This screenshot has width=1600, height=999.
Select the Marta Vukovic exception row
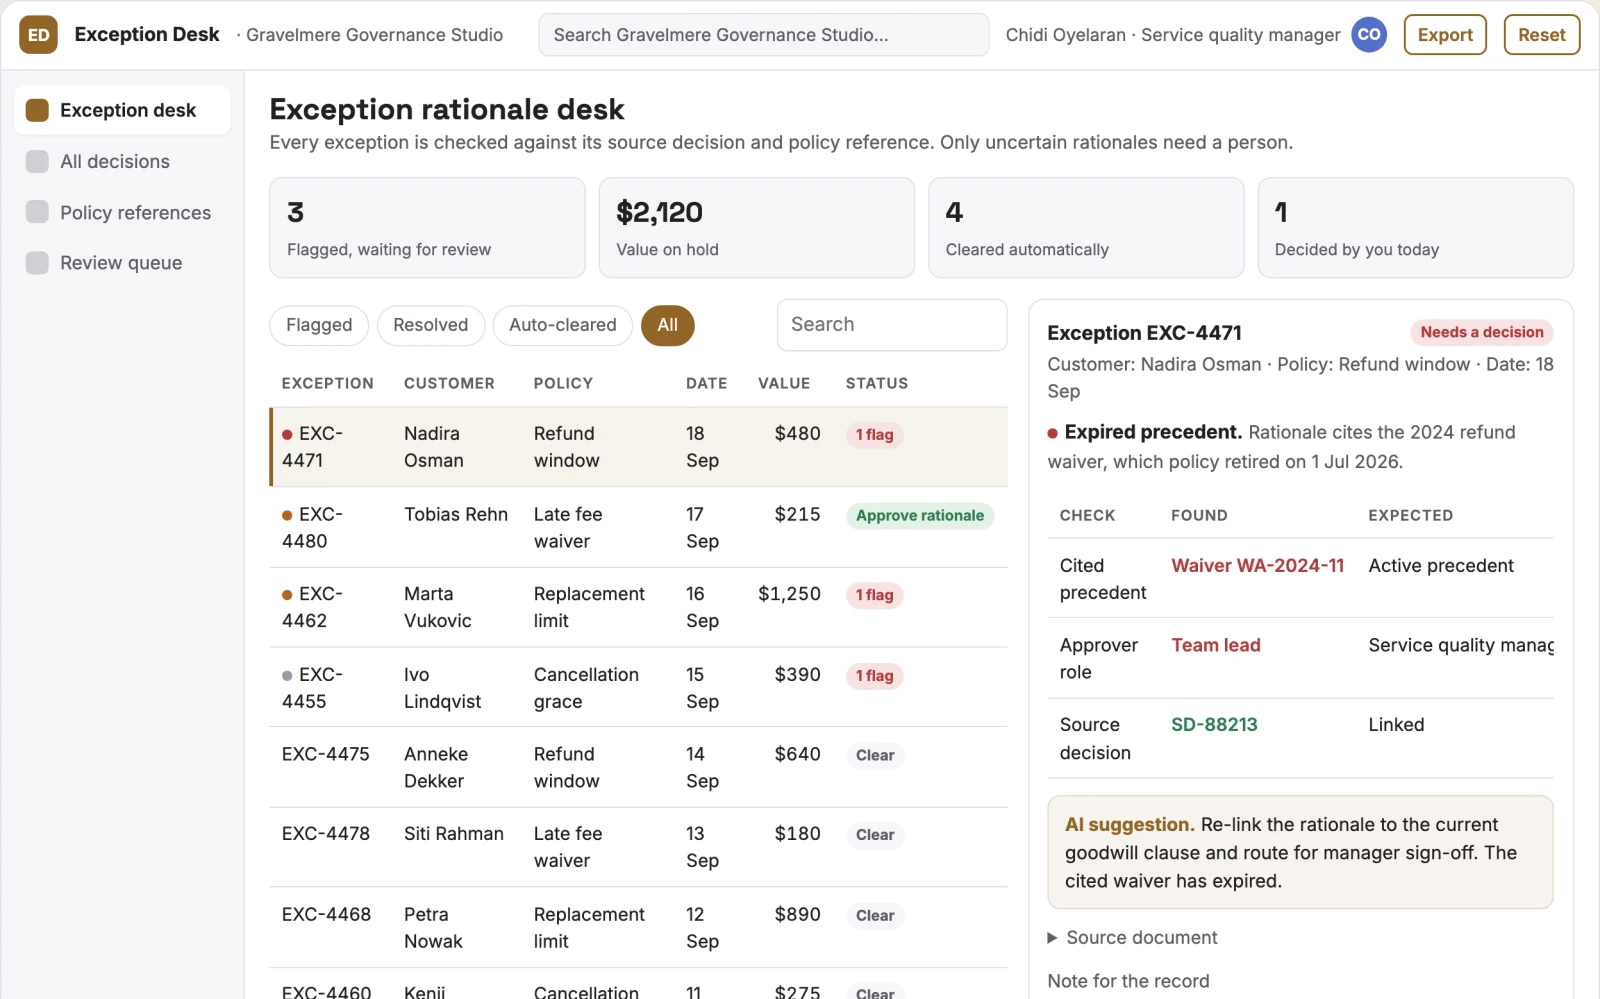(638, 607)
